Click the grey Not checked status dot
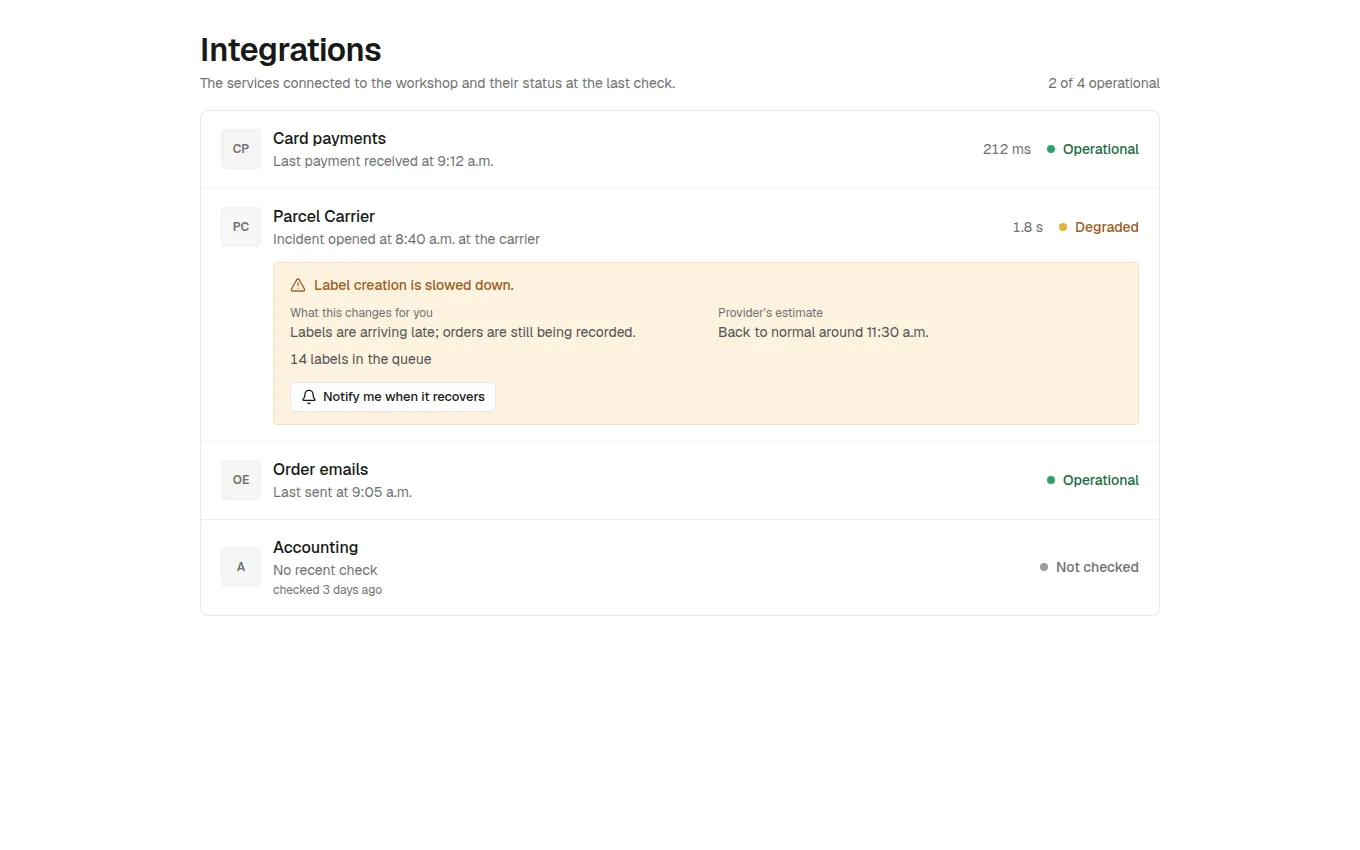The height and width of the screenshot is (850, 1360). [1044, 567]
